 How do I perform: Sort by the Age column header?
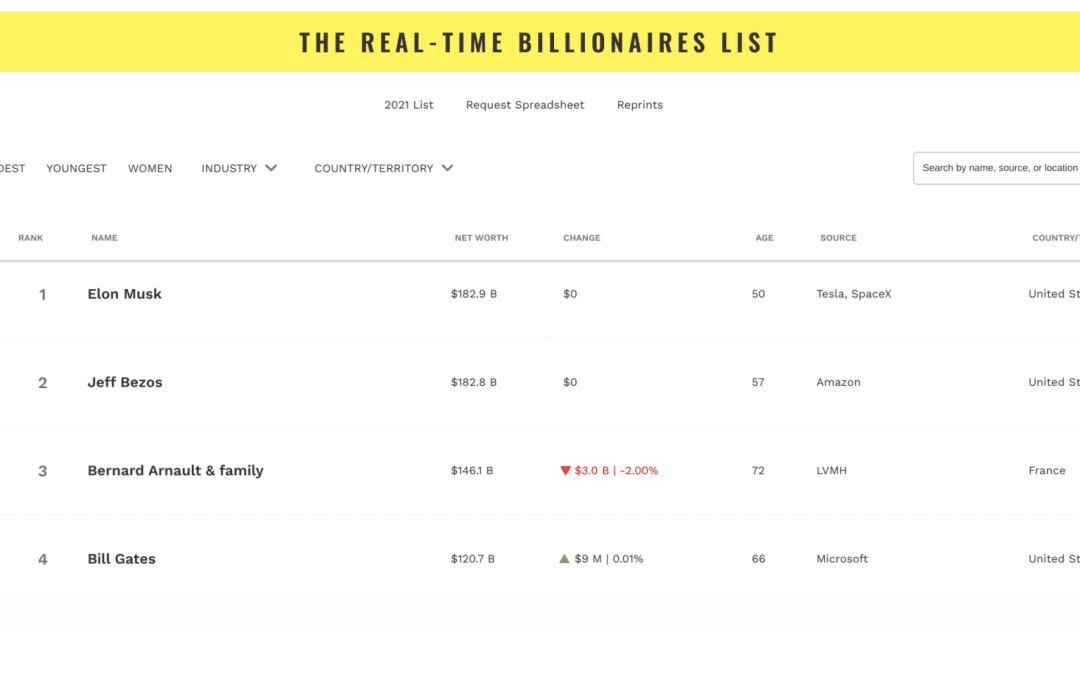coord(764,238)
